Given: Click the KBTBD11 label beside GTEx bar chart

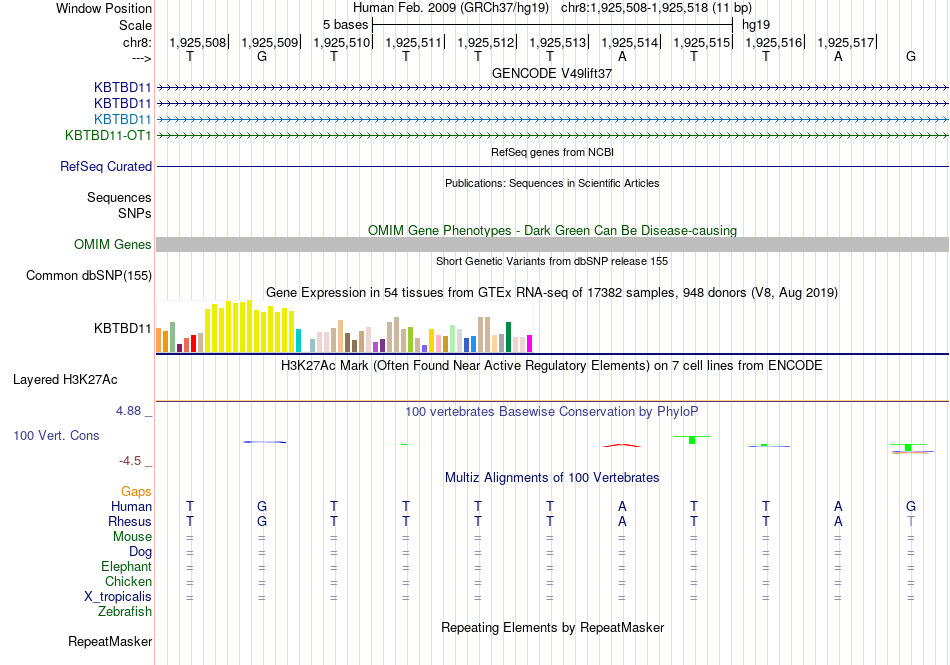Looking at the screenshot, I should coord(122,328).
